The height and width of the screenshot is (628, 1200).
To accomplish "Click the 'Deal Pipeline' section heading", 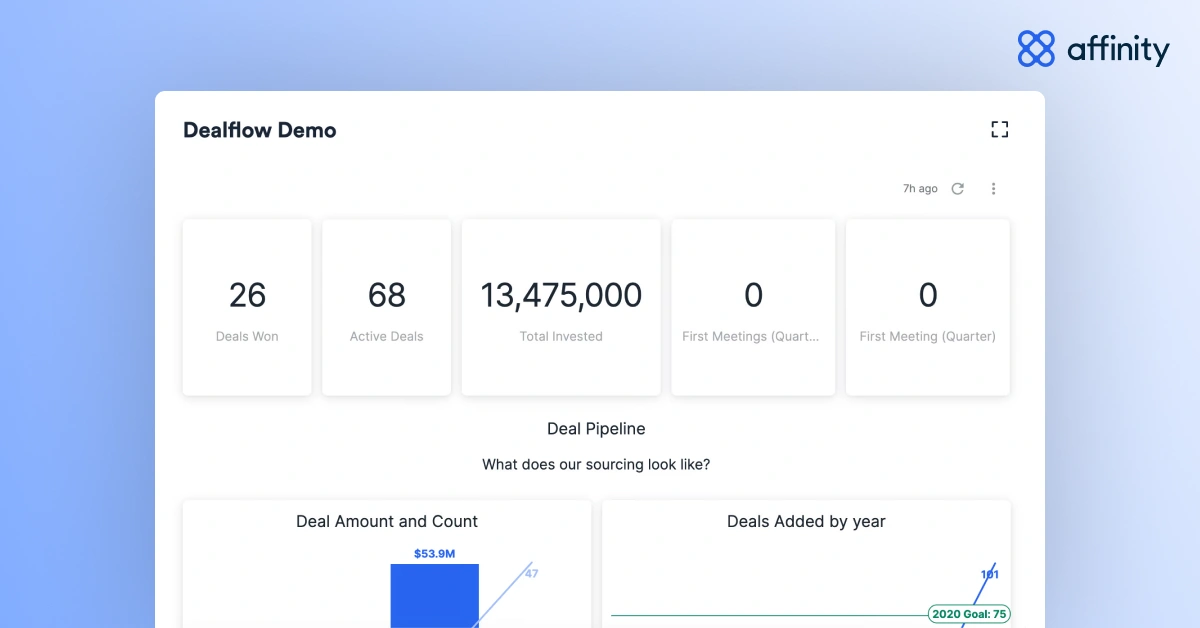I will coord(596,429).
